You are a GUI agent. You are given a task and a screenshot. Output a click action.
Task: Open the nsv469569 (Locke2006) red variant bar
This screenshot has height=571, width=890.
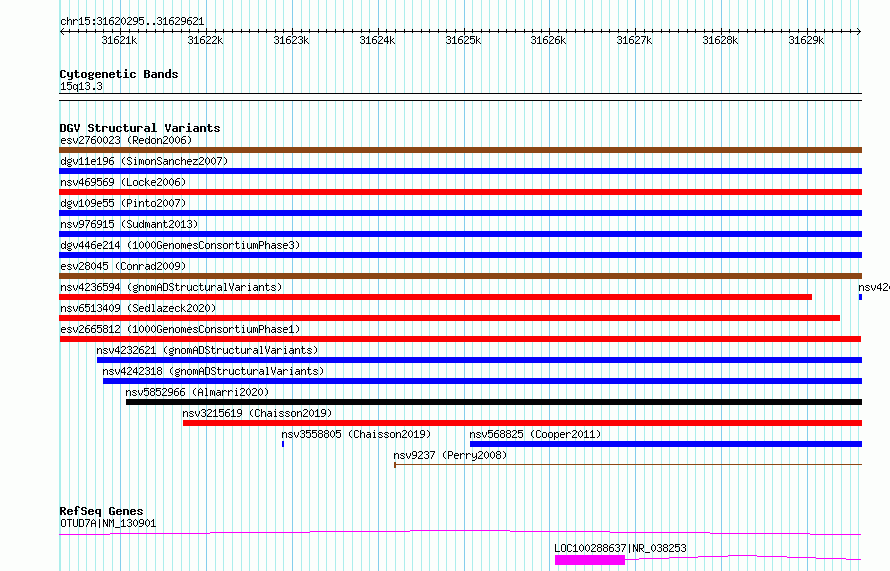[460, 192]
